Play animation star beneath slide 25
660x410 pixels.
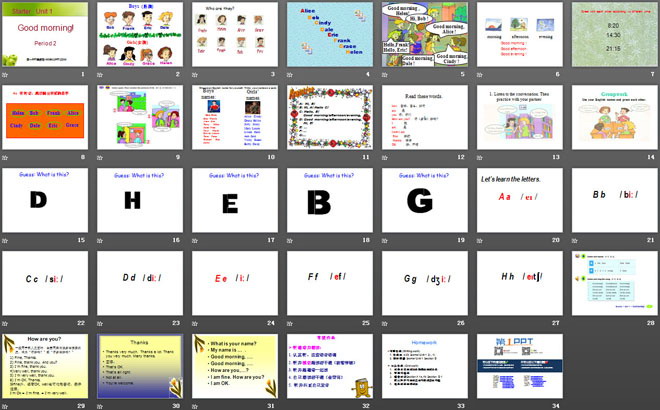[290, 324]
